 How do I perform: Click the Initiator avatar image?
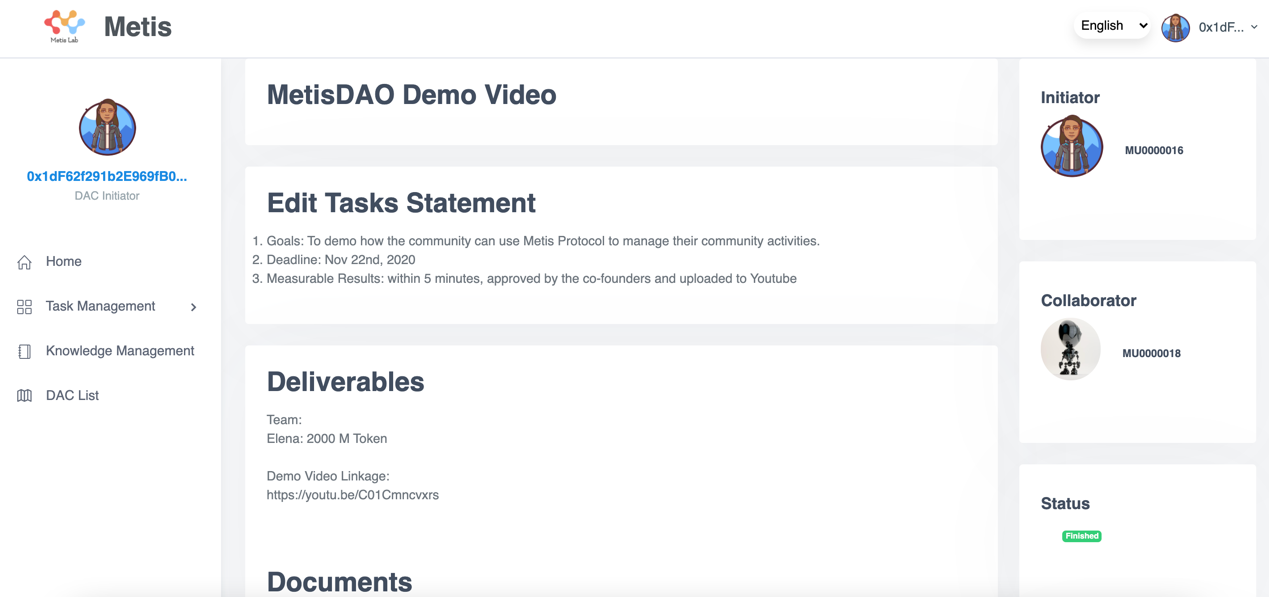pyautogui.click(x=1071, y=147)
